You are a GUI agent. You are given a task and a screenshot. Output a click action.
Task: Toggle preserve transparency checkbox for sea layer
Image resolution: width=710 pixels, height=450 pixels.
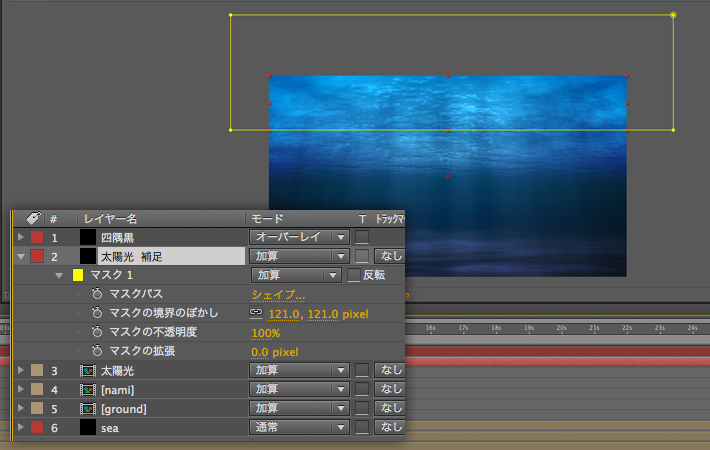pos(362,427)
